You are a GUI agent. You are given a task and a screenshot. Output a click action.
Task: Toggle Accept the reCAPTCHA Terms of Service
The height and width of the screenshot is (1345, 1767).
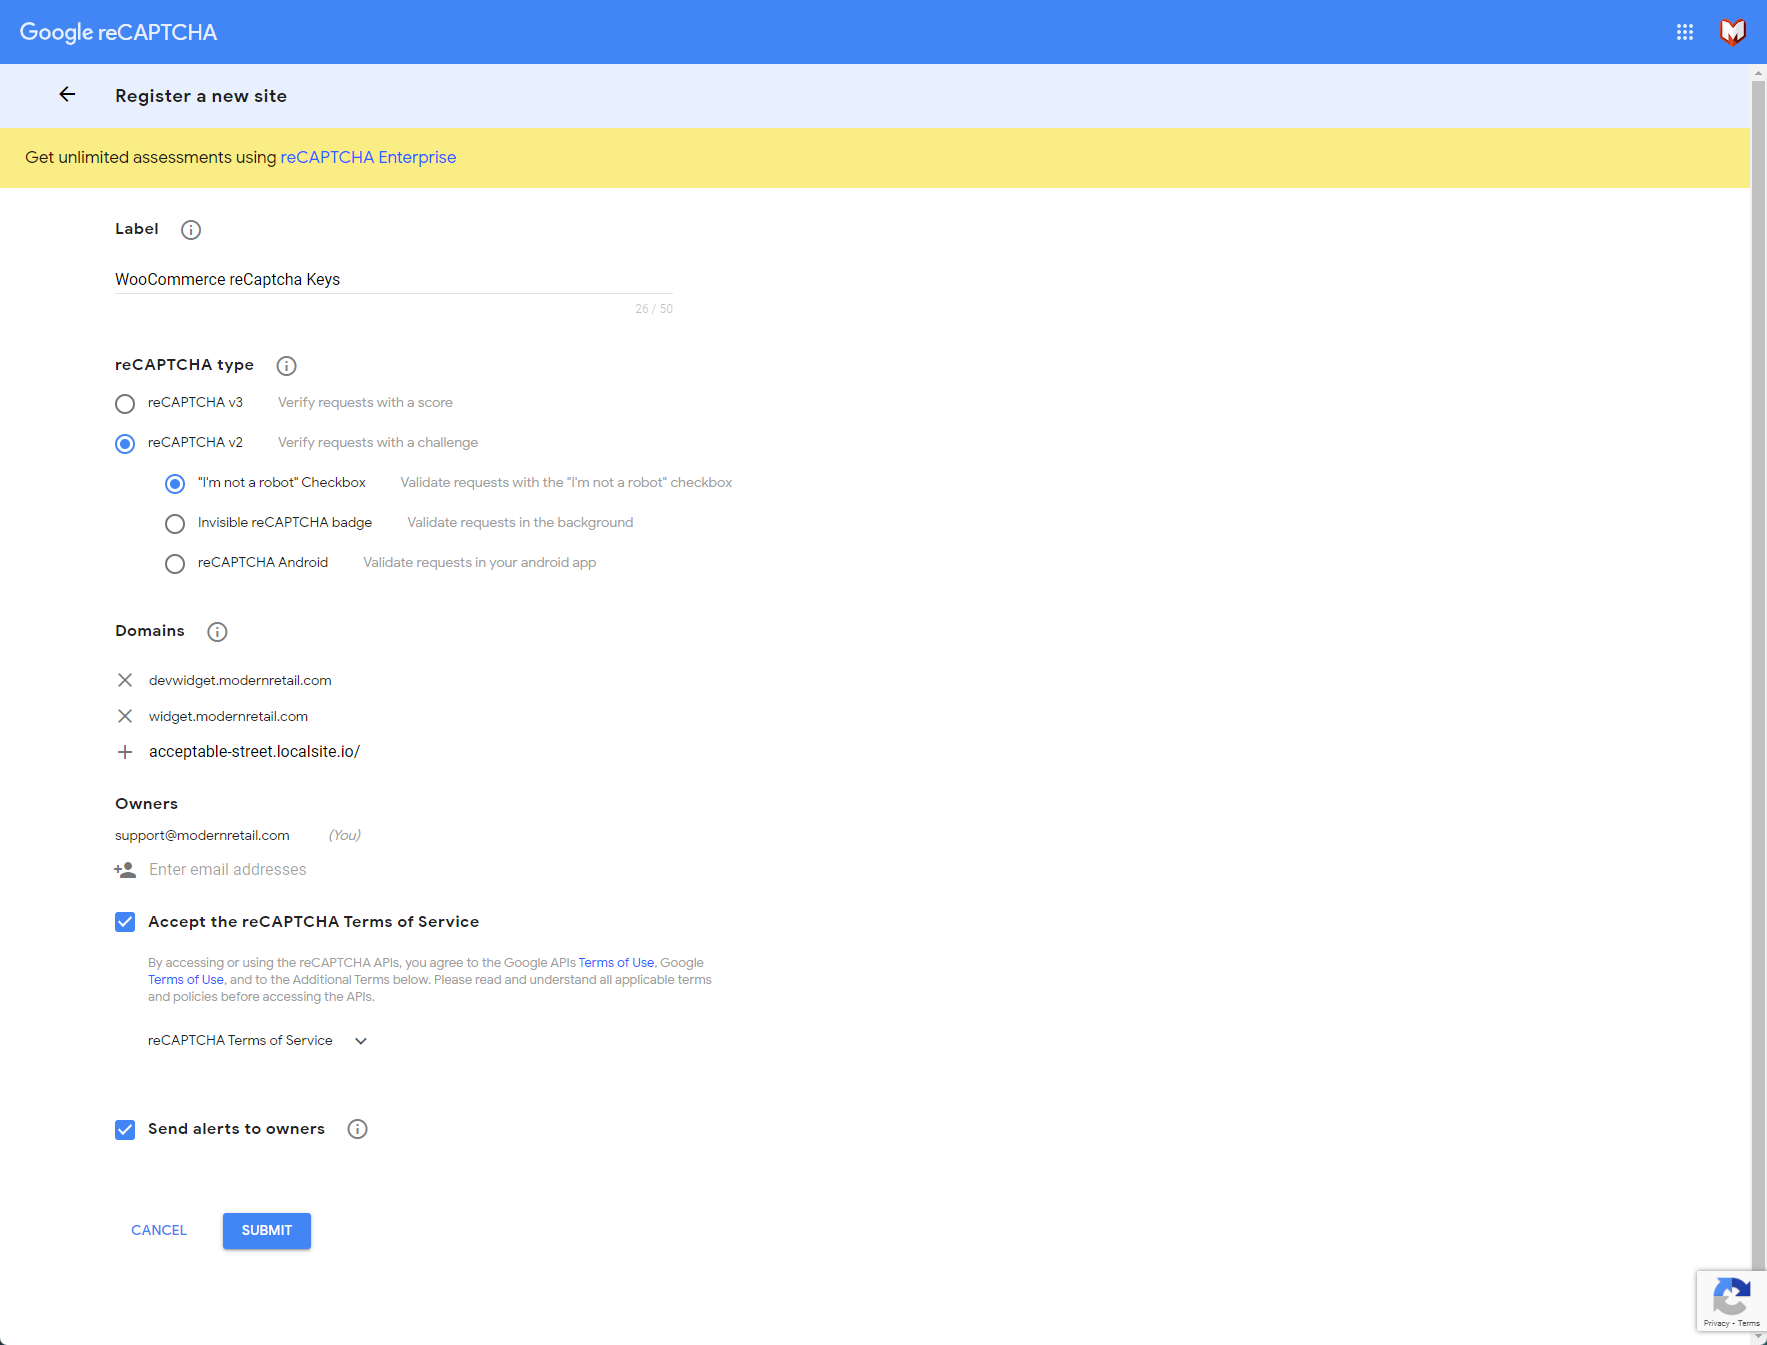pyautogui.click(x=125, y=922)
